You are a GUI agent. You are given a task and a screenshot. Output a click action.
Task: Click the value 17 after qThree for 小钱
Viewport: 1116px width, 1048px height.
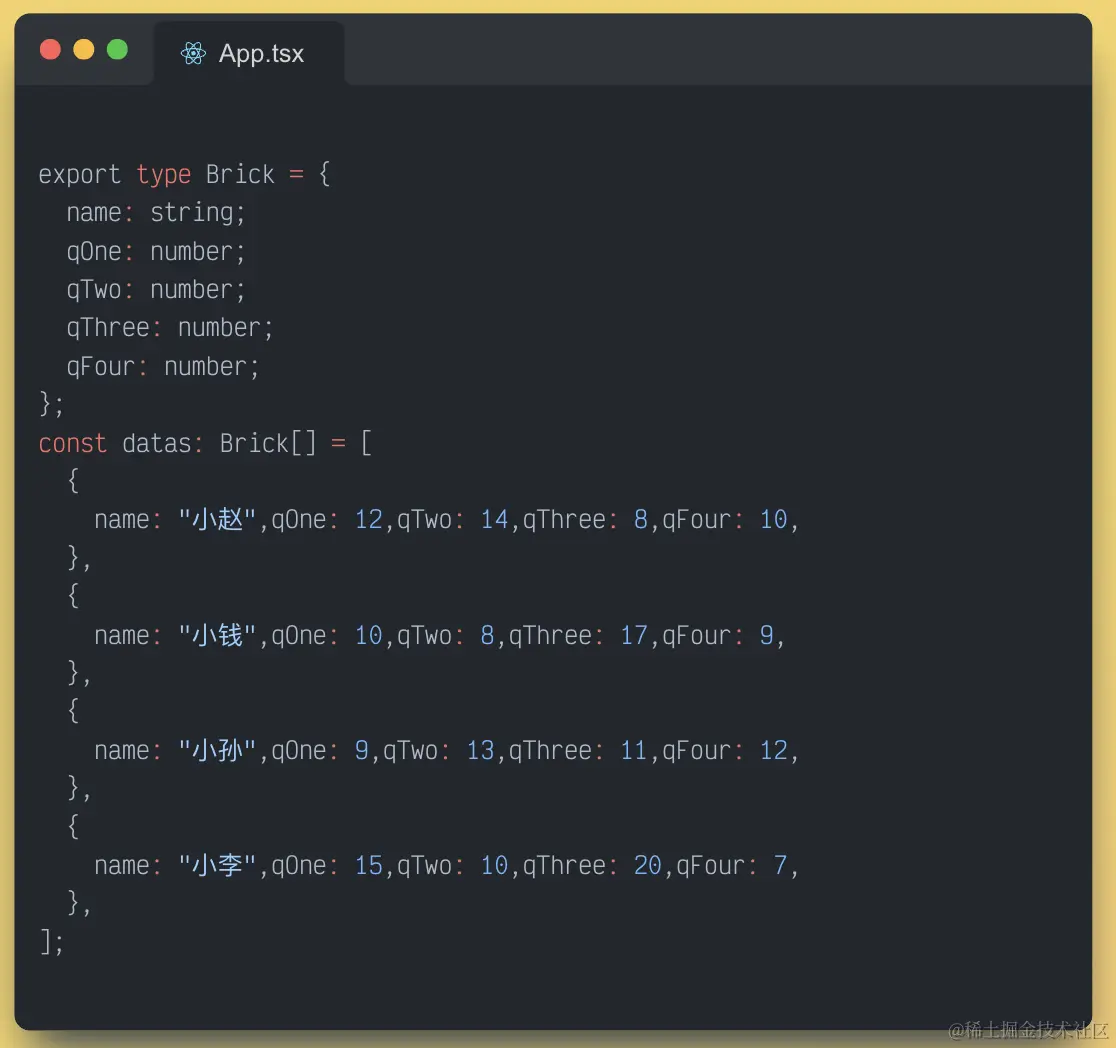[x=634, y=635]
